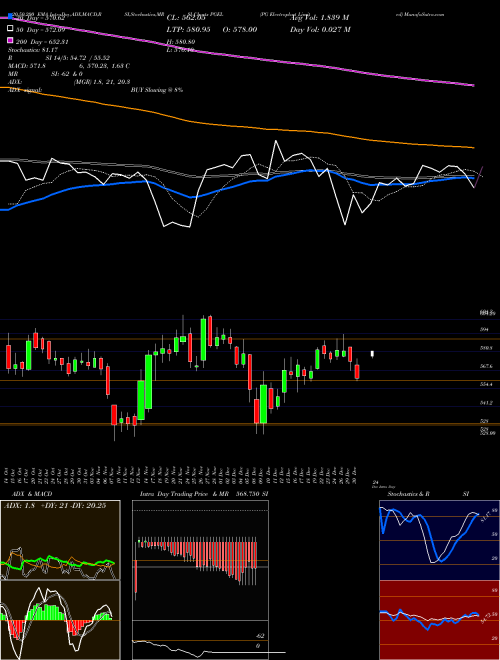Click the 'MACD: 571.8' indicator line
Viewport: 500px width, 660px height.
(27, 66)
